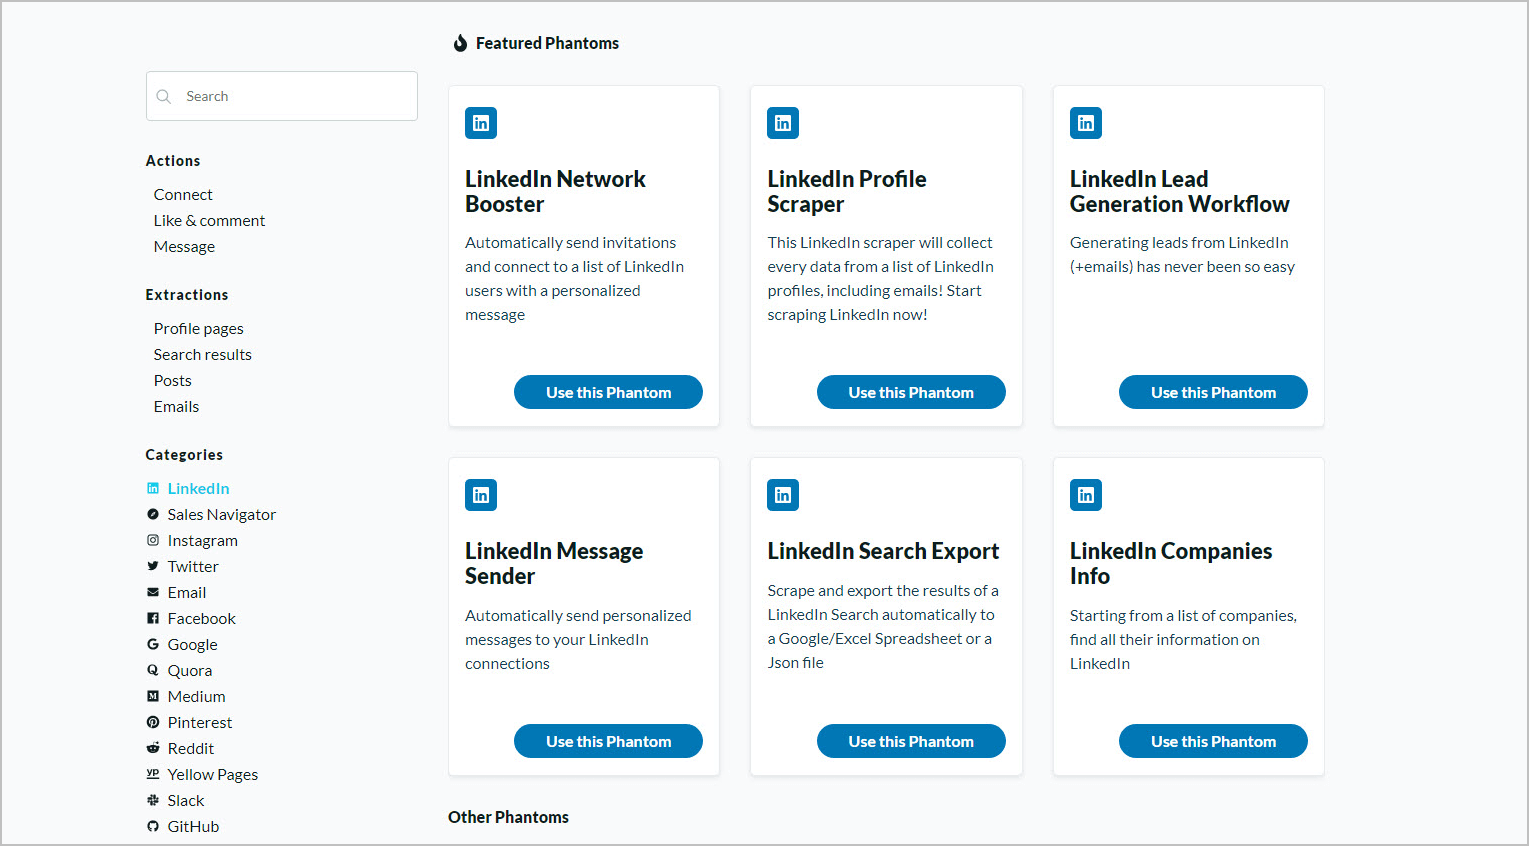Use the LinkedIn Profile Scraper Phantom
This screenshot has width=1529, height=846.
pos(911,392)
